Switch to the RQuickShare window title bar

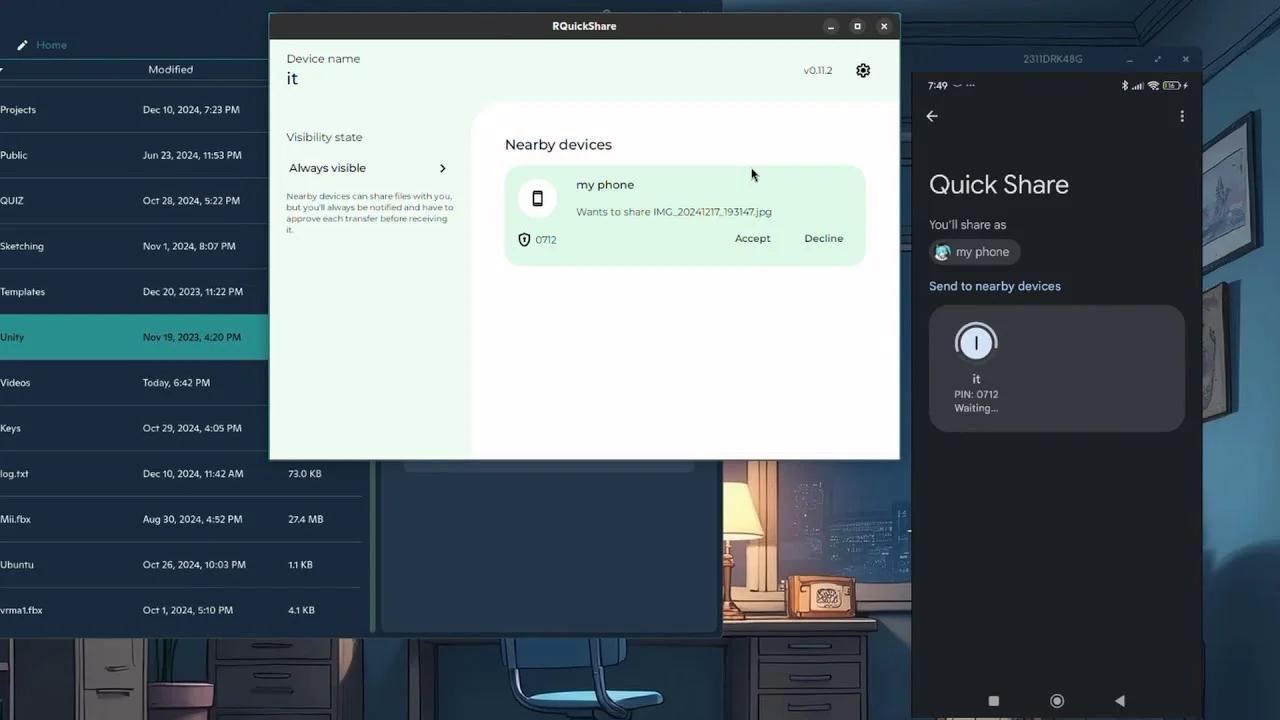pyautogui.click(x=583, y=26)
